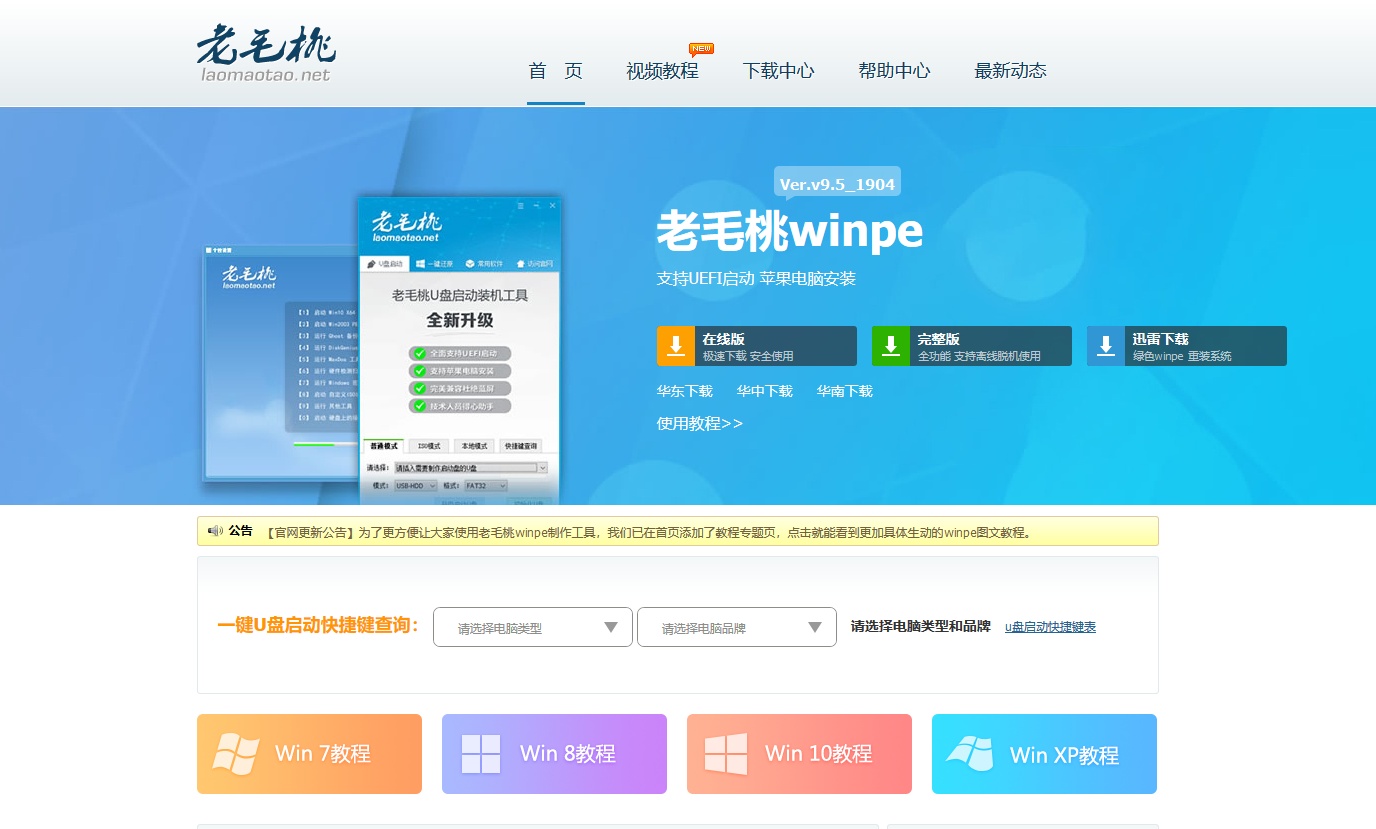Click the Windows 8 logo icon
Image resolution: width=1376 pixels, height=829 pixels.
(x=481, y=754)
